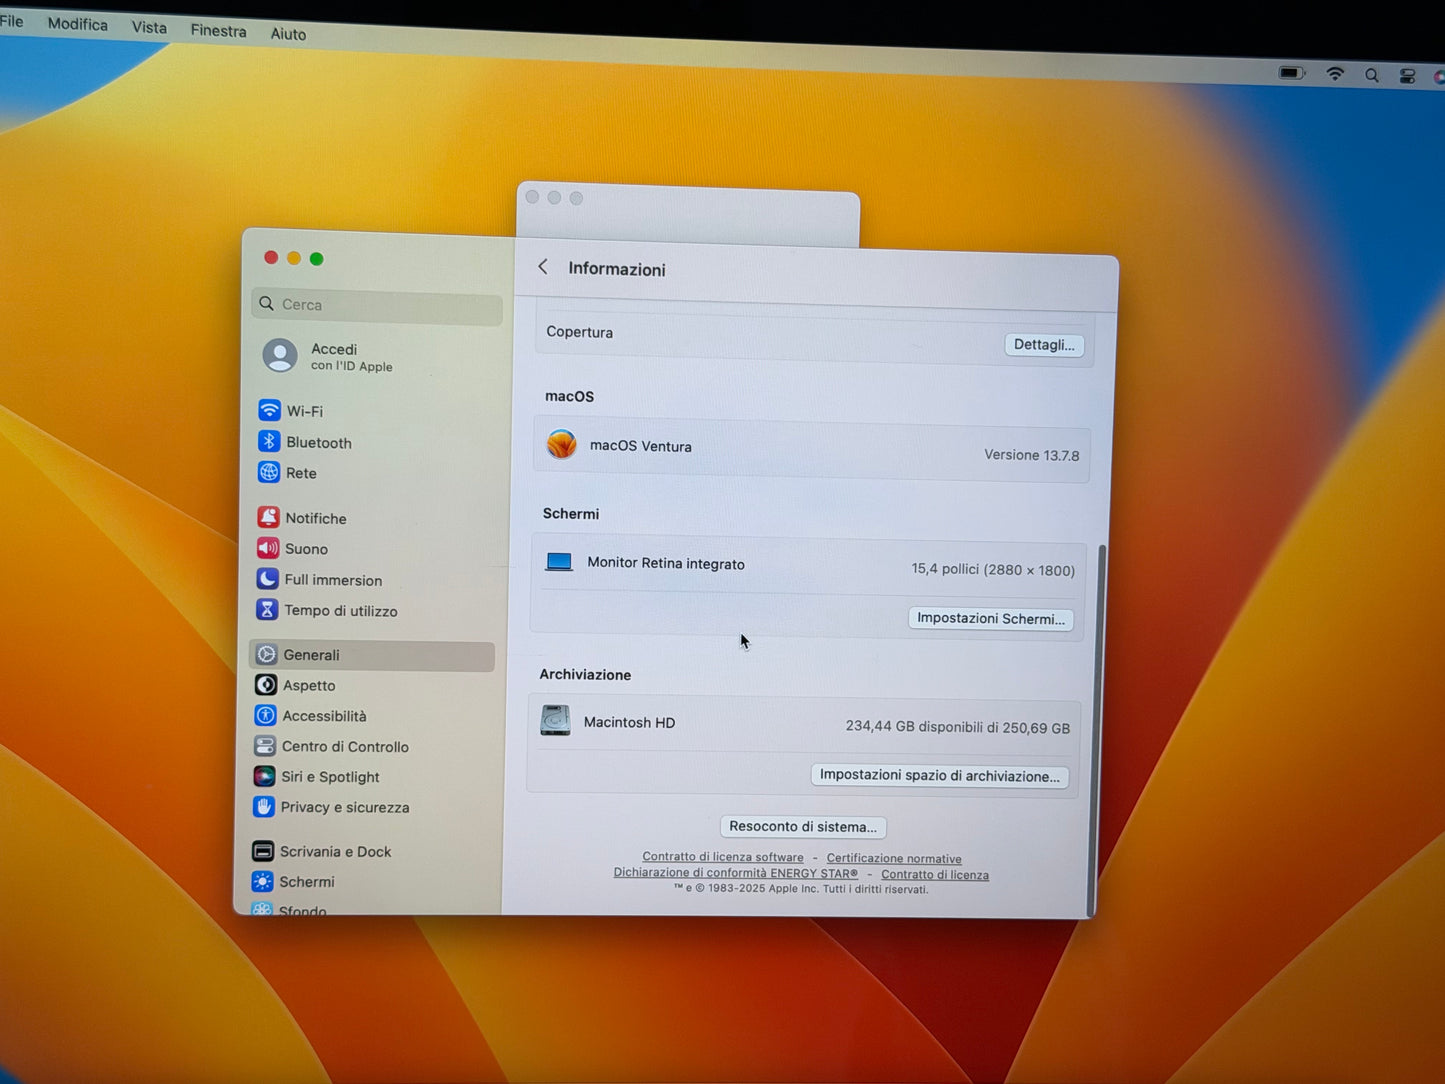Image resolution: width=1445 pixels, height=1084 pixels.
Task: Click the battery icon in the menu bar
Action: click(1292, 73)
